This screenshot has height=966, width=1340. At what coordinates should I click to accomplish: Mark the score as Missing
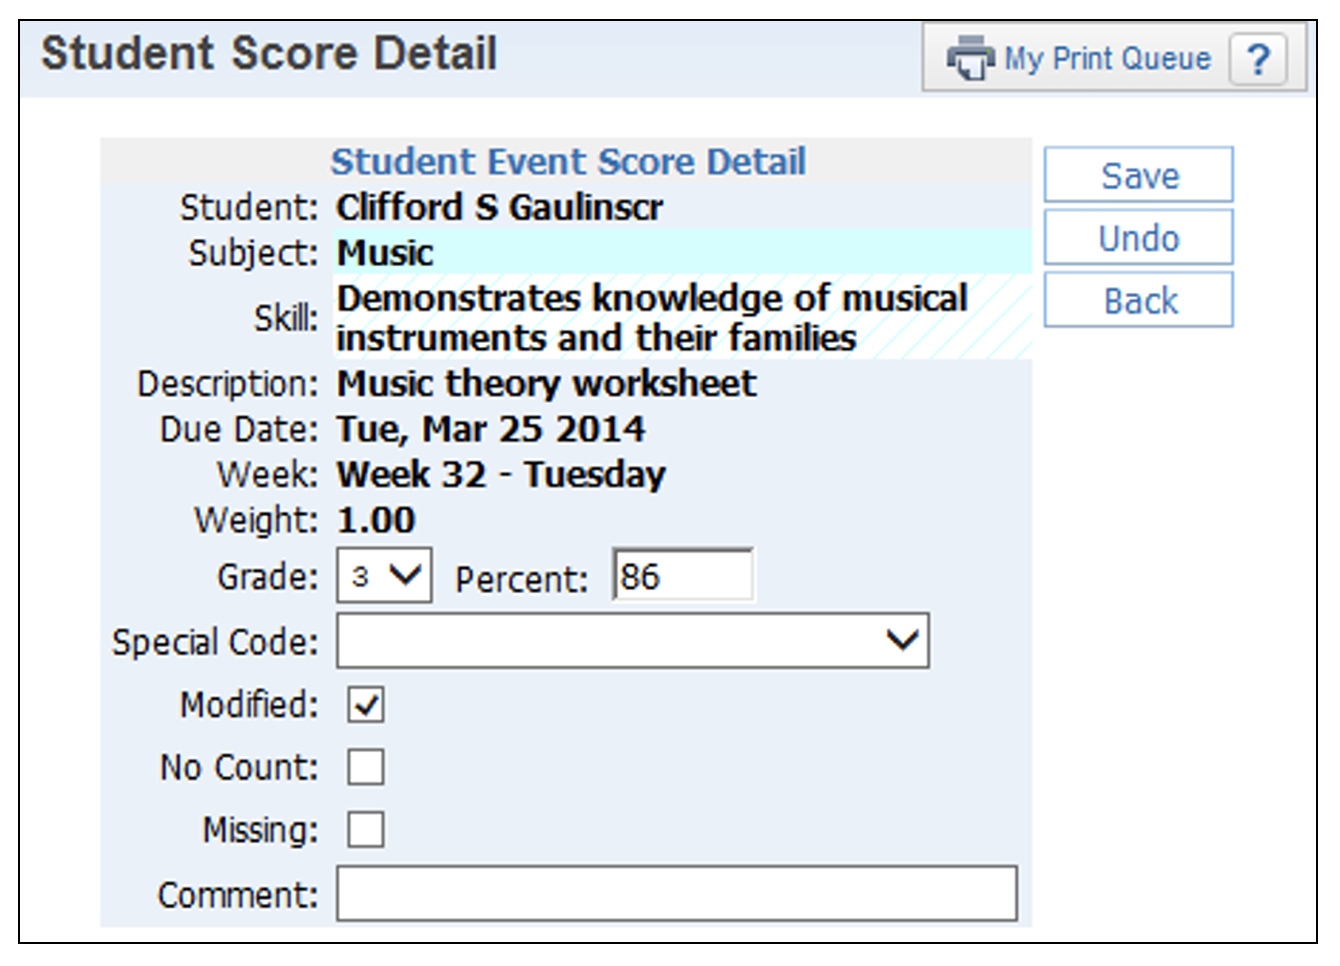pyautogui.click(x=366, y=830)
